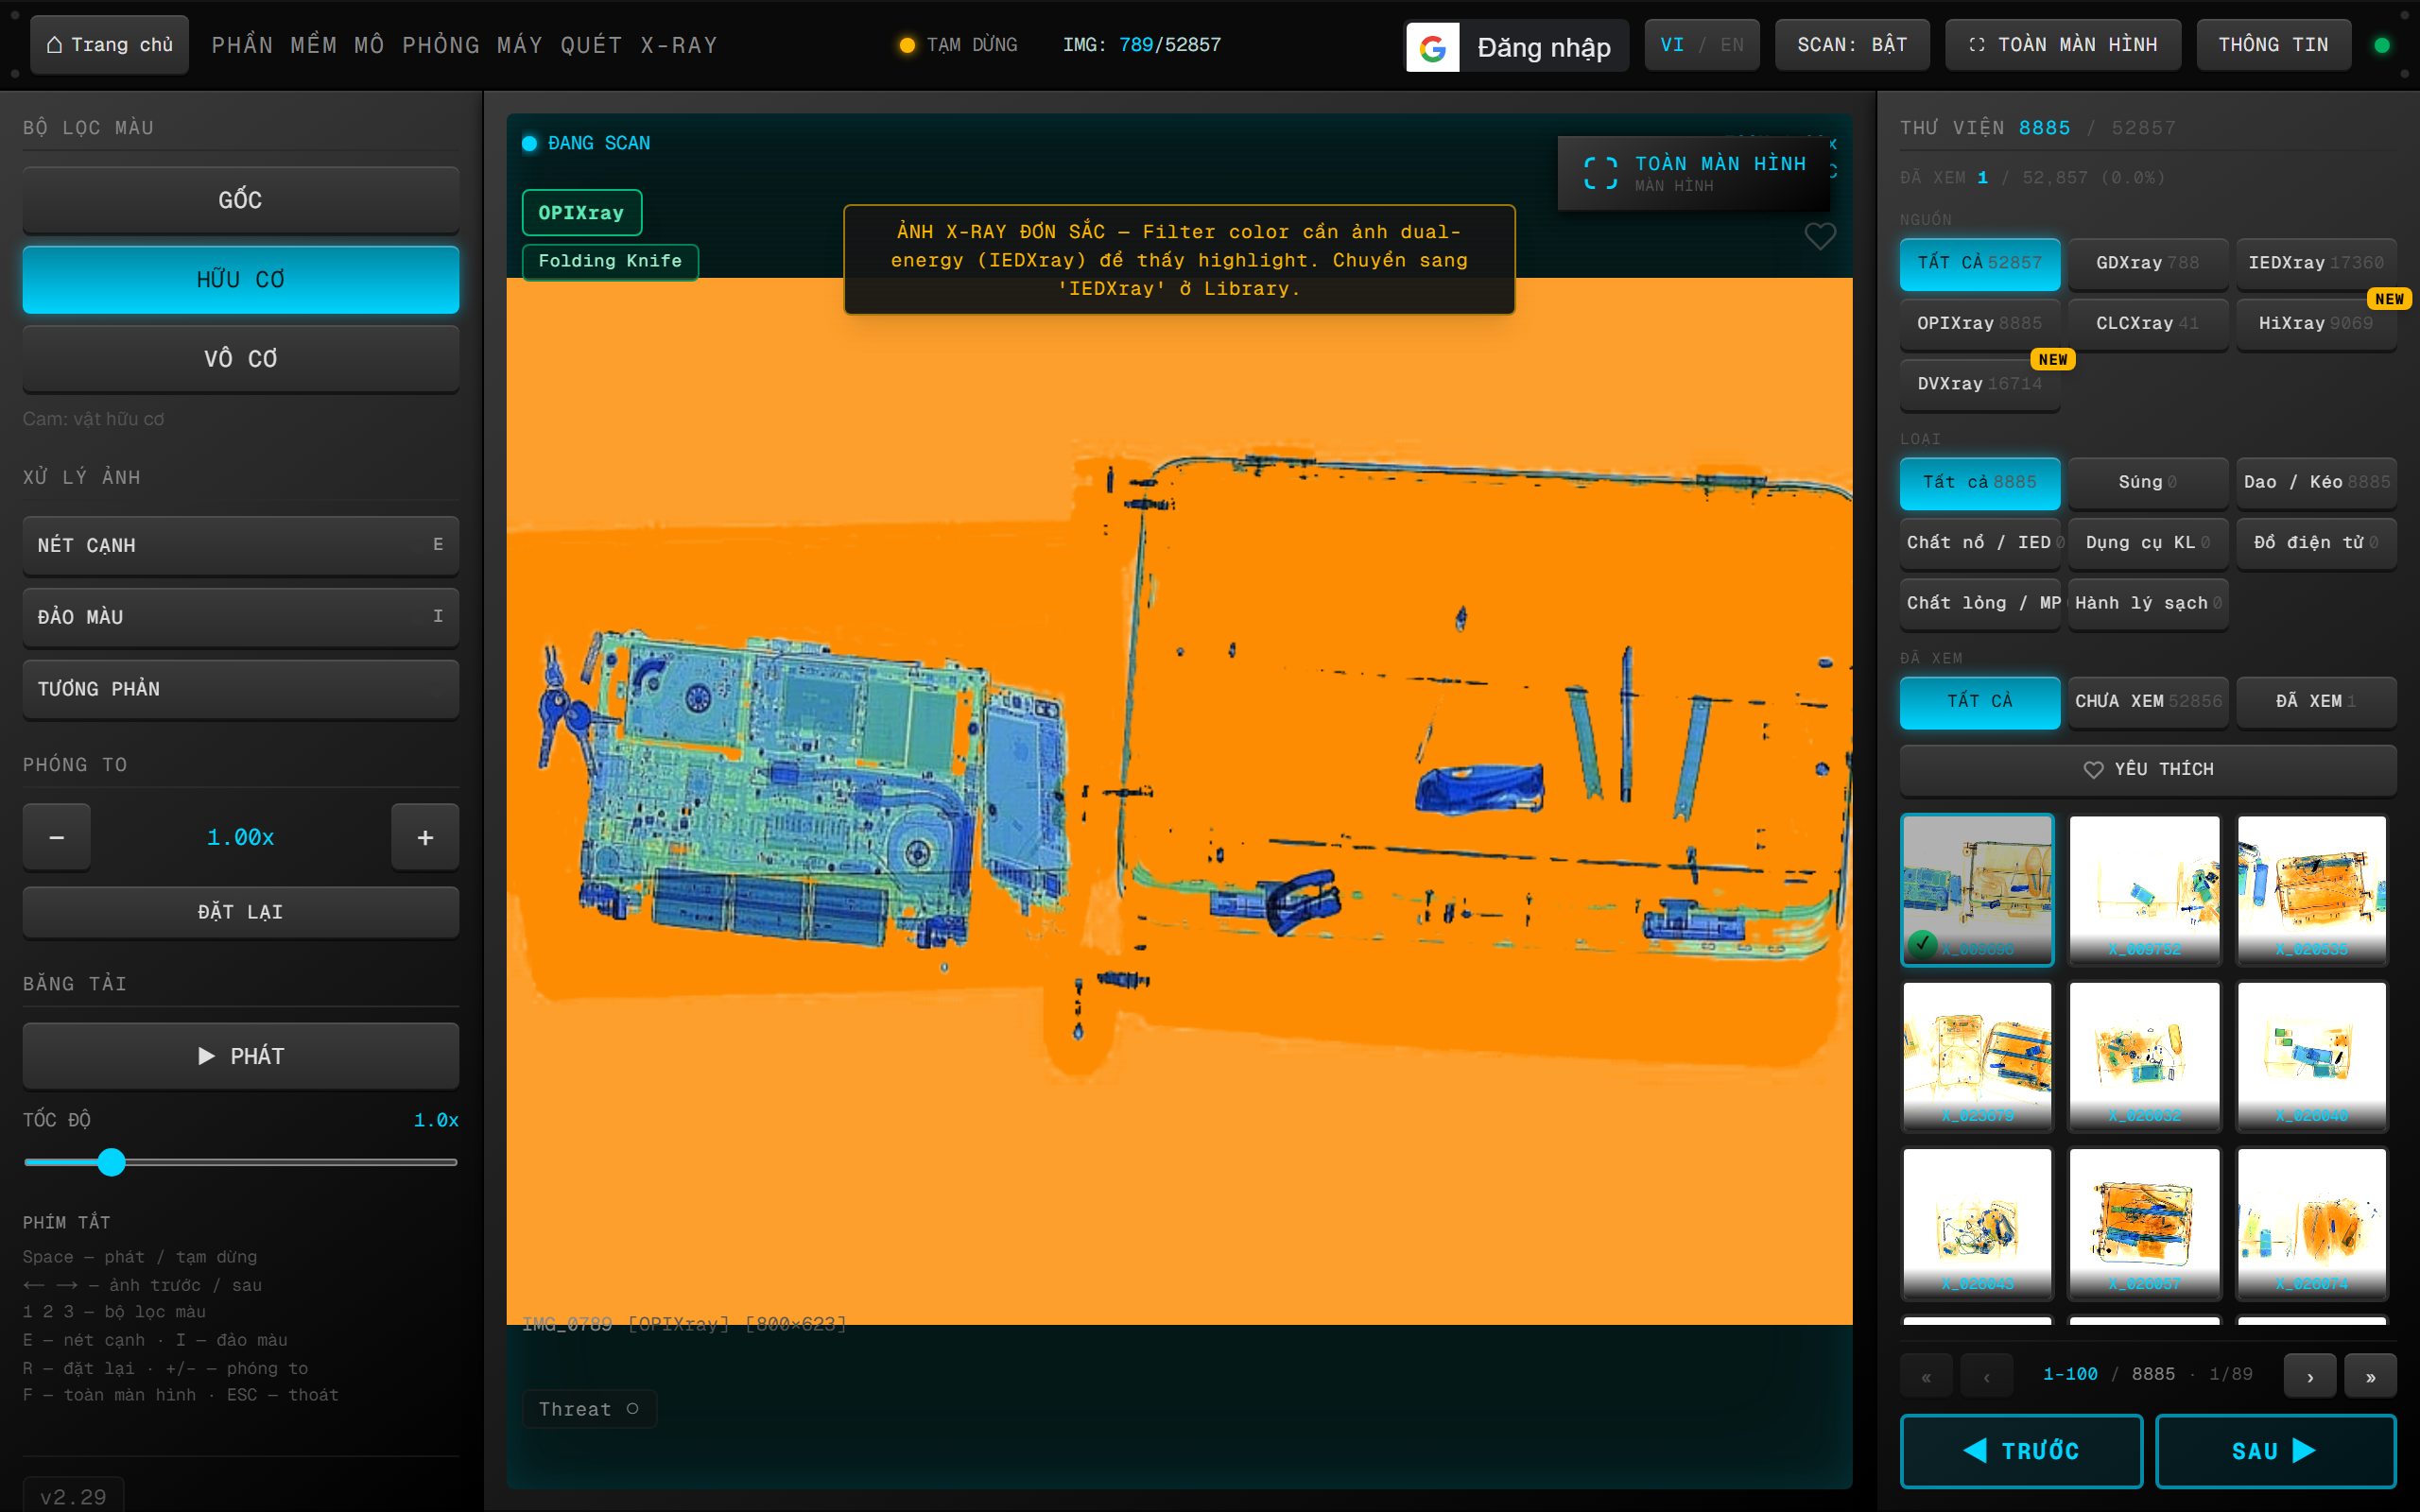
Task: Select the GỐC original color filter
Action: [241, 200]
